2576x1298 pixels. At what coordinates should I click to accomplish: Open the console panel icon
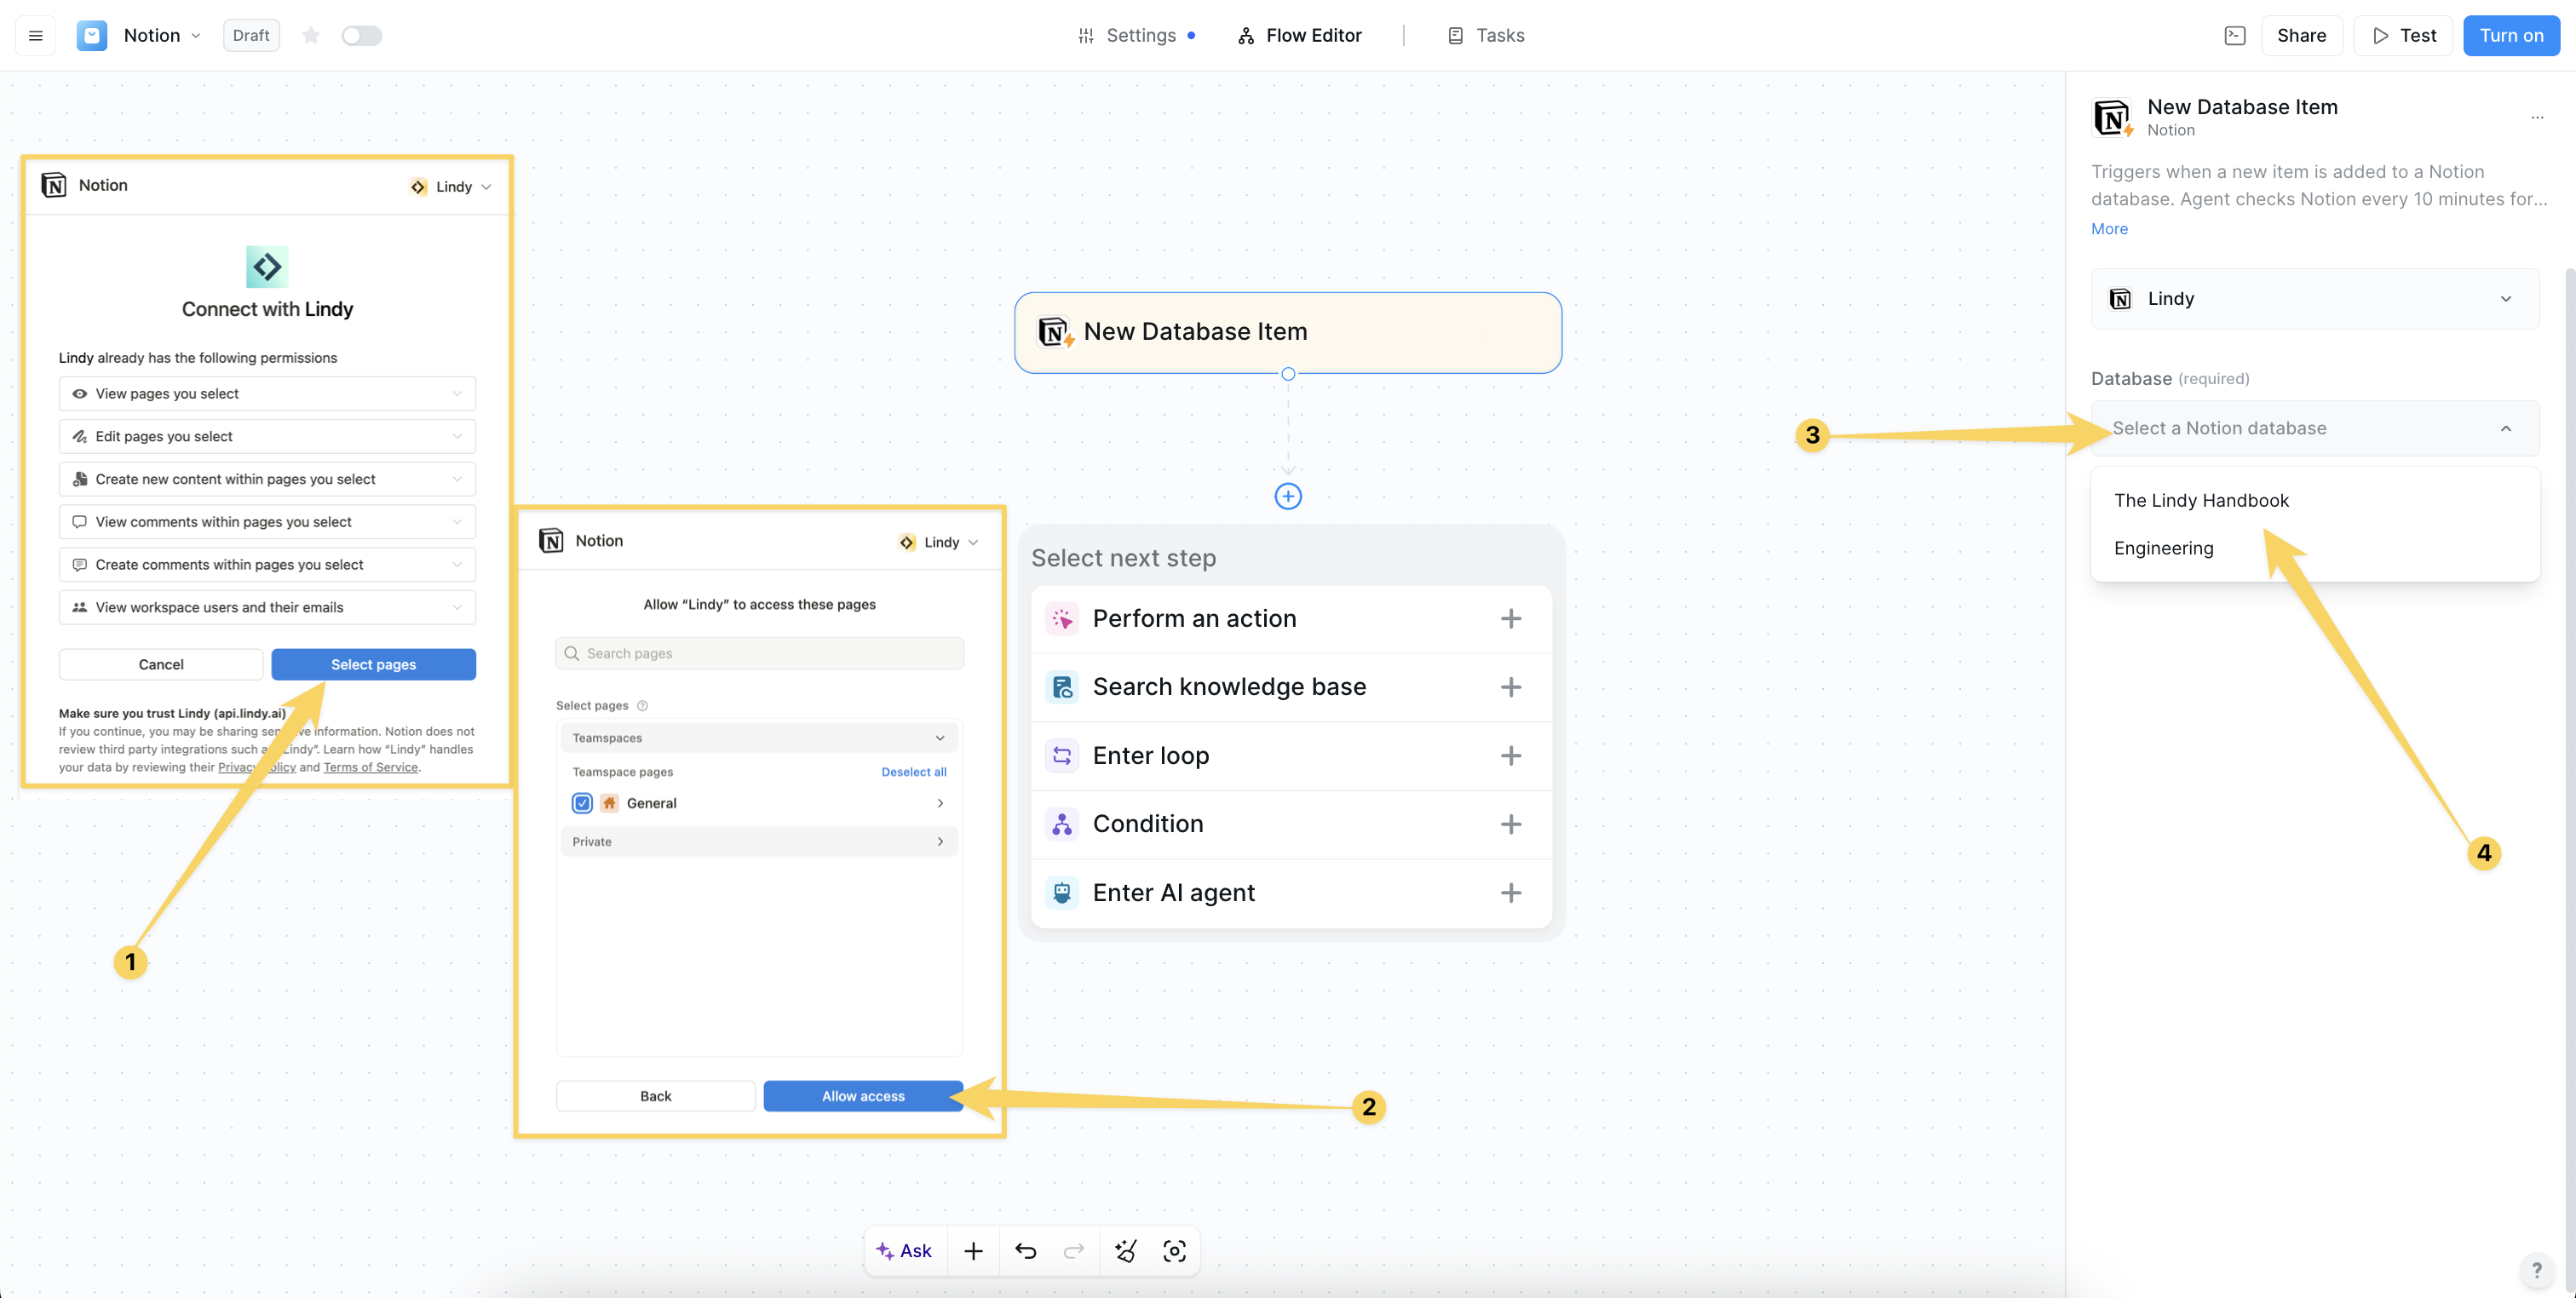click(2234, 36)
